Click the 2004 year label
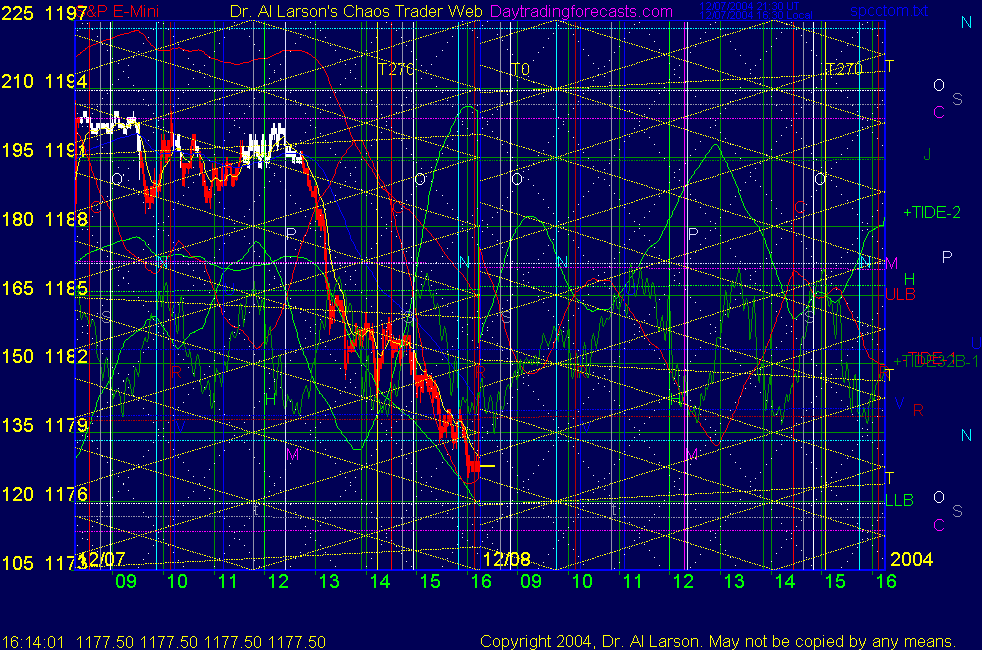 tap(911, 559)
